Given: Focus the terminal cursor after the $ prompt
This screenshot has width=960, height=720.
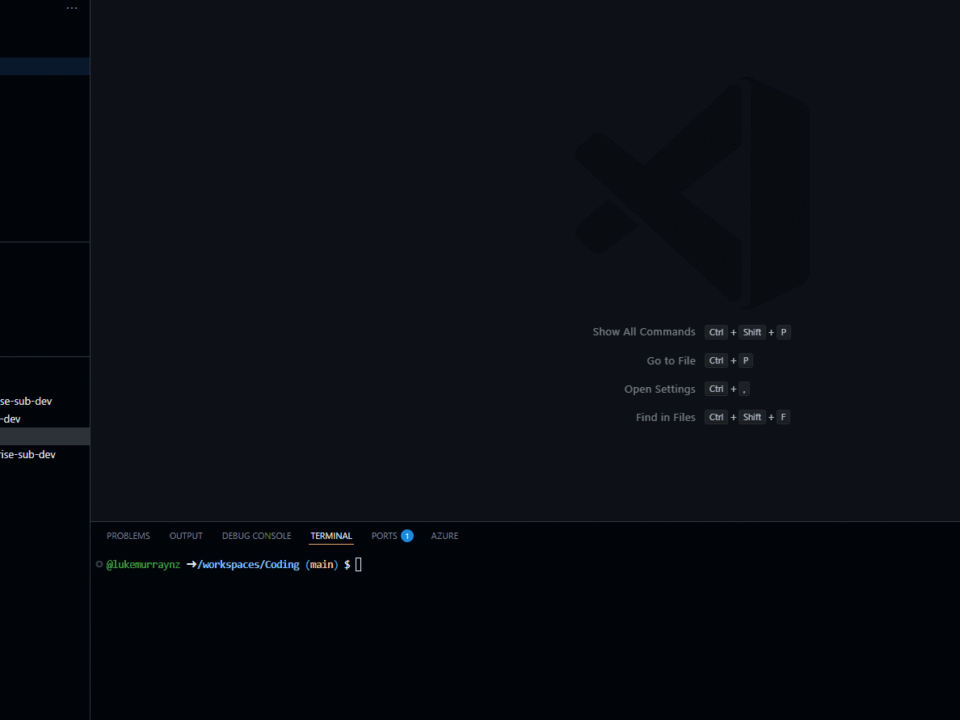Looking at the screenshot, I should [359, 564].
